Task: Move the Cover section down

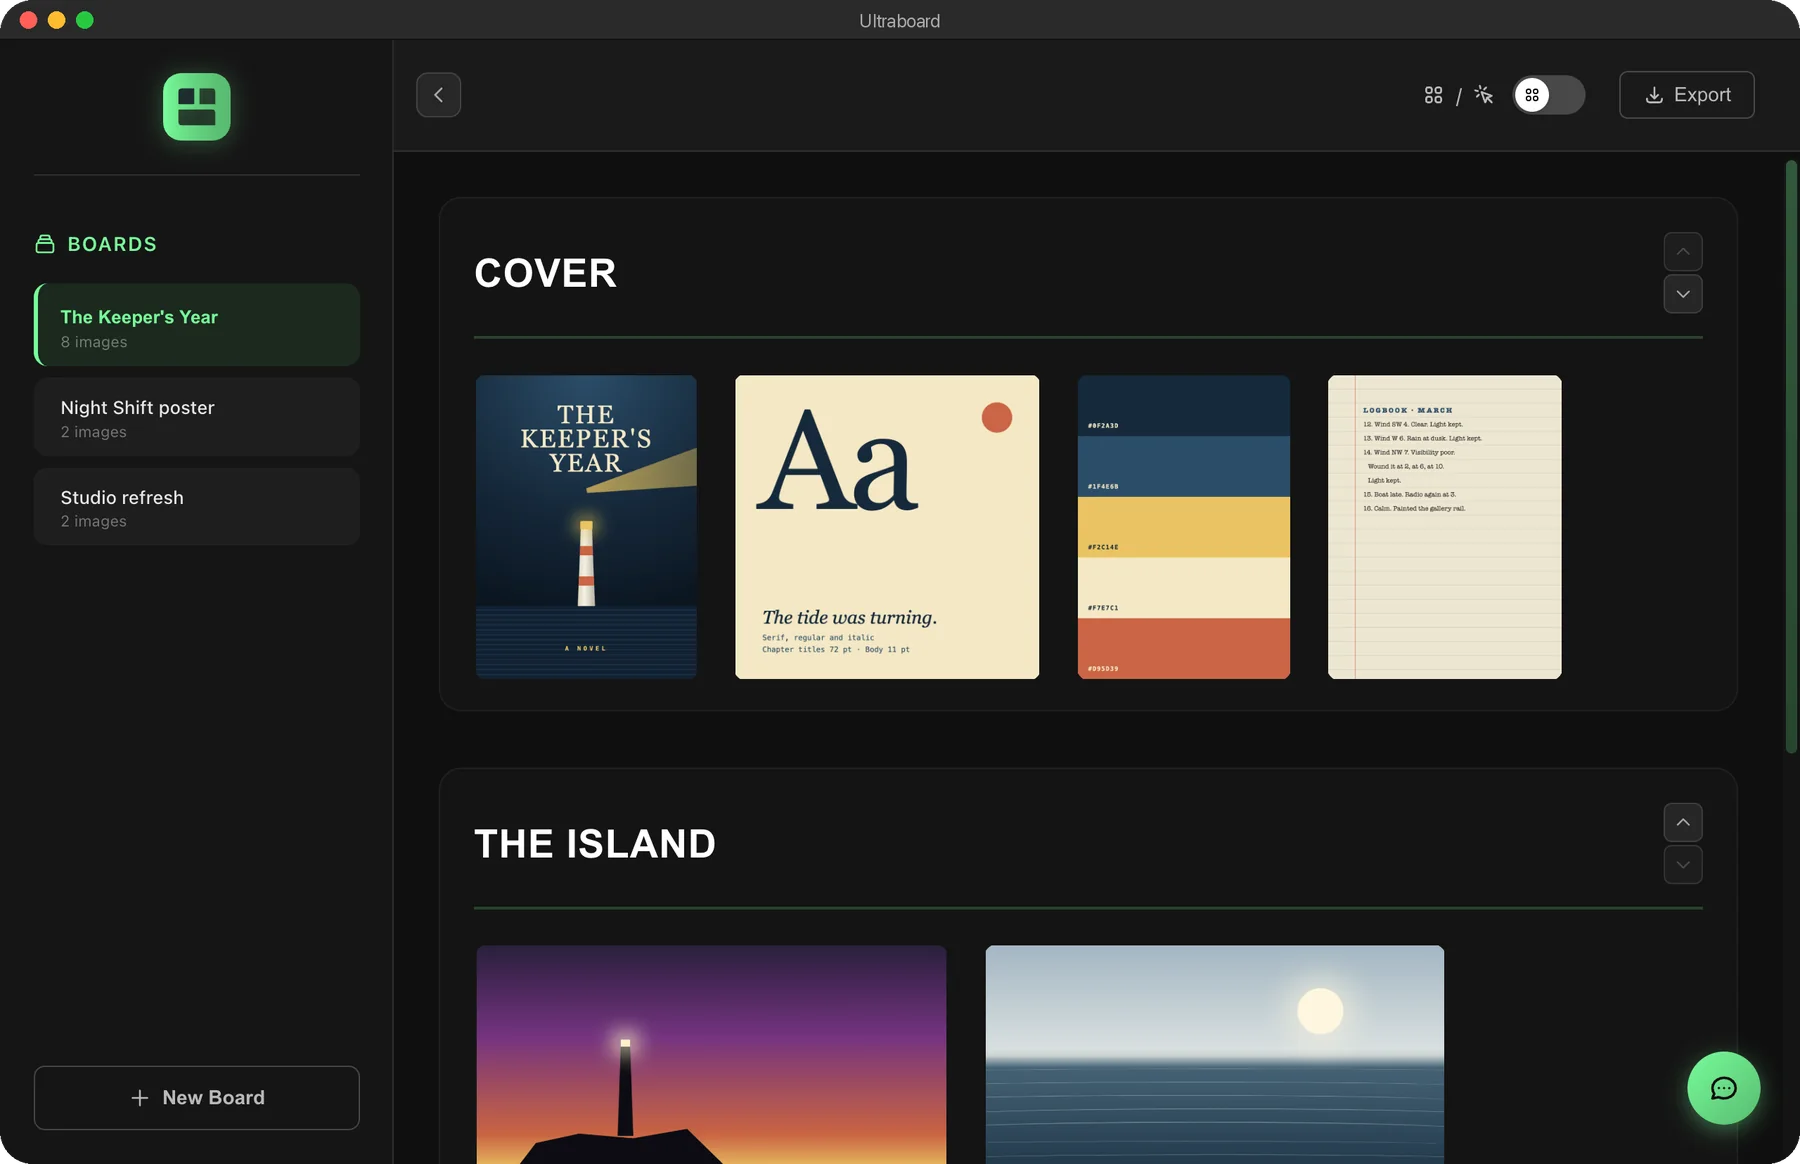Action: point(1683,294)
